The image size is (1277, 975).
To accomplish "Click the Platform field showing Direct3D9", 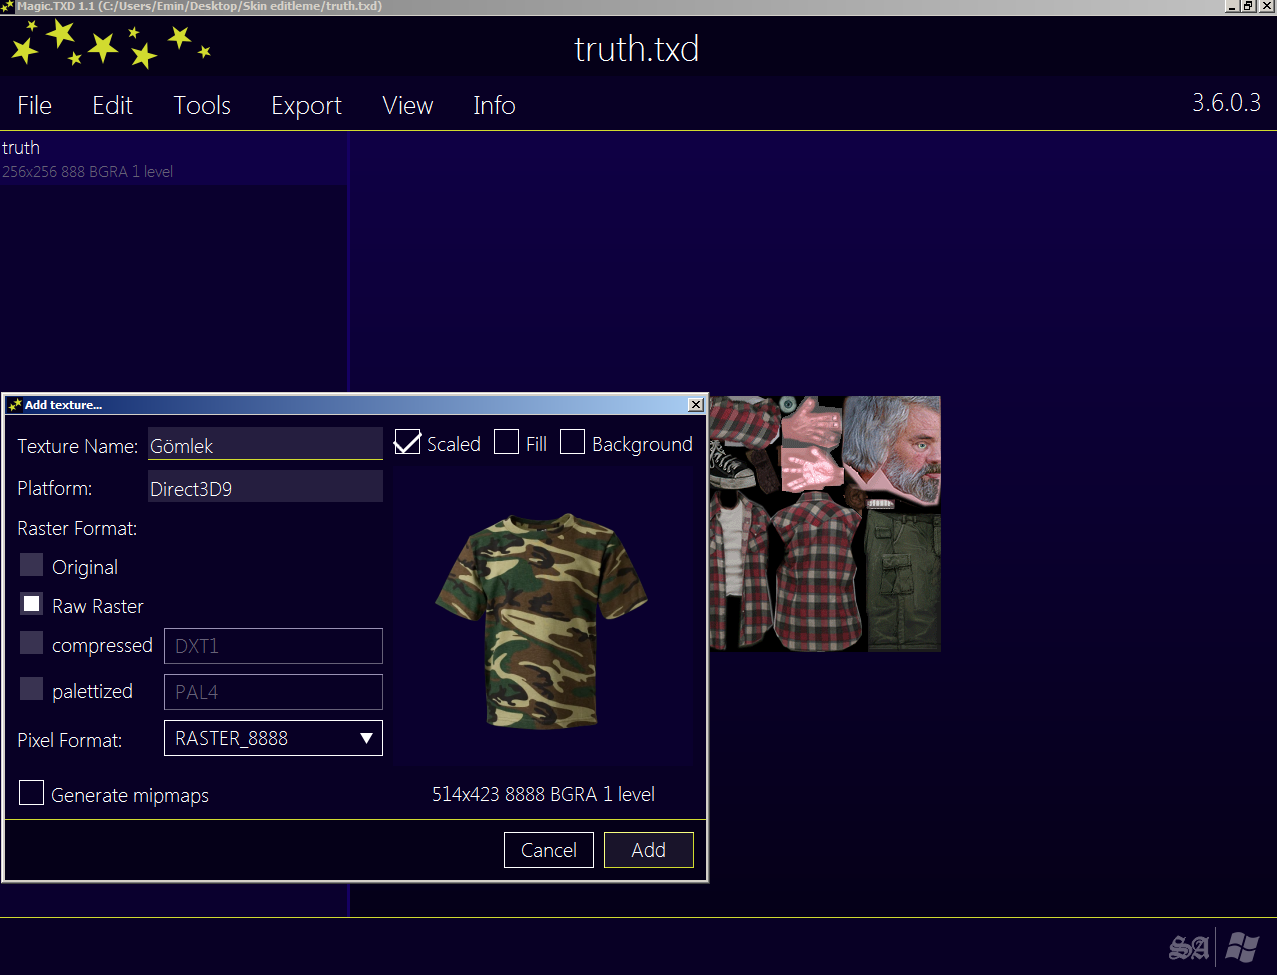I will point(265,488).
